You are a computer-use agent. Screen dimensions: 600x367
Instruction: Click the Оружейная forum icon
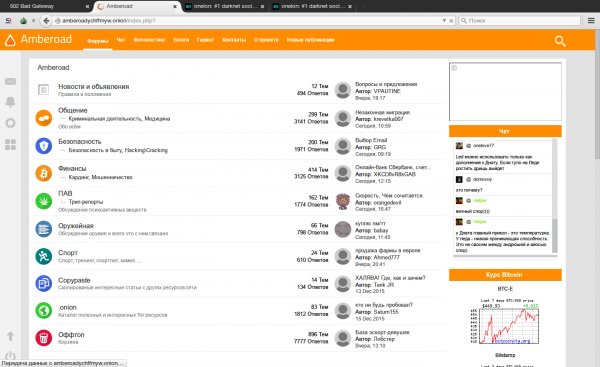(x=44, y=229)
